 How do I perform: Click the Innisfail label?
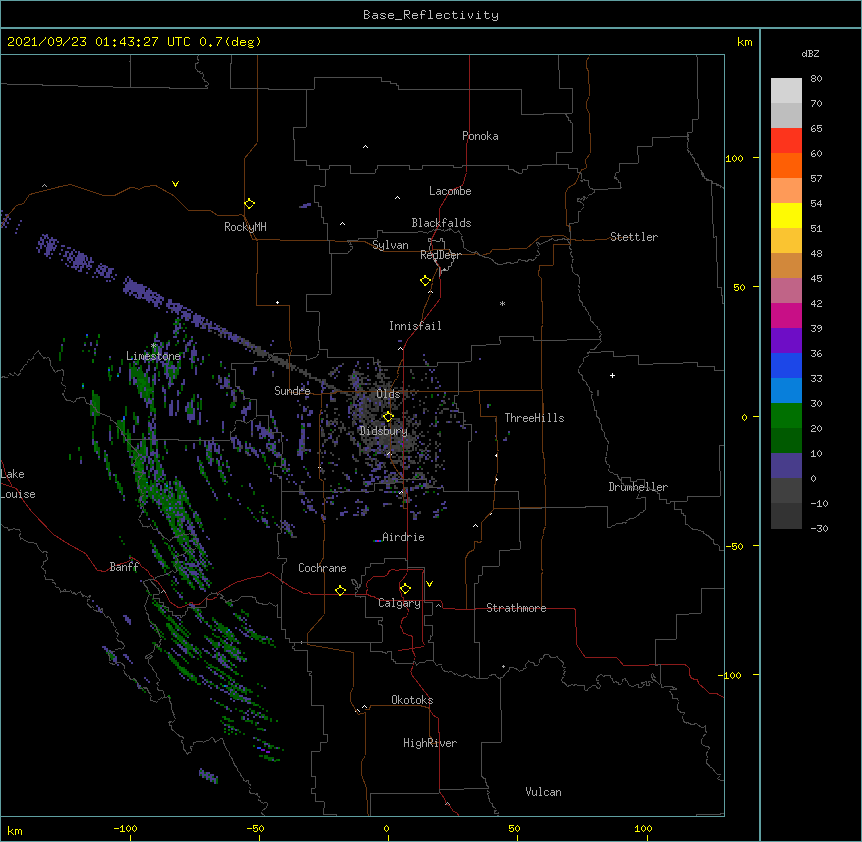click(415, 326)
